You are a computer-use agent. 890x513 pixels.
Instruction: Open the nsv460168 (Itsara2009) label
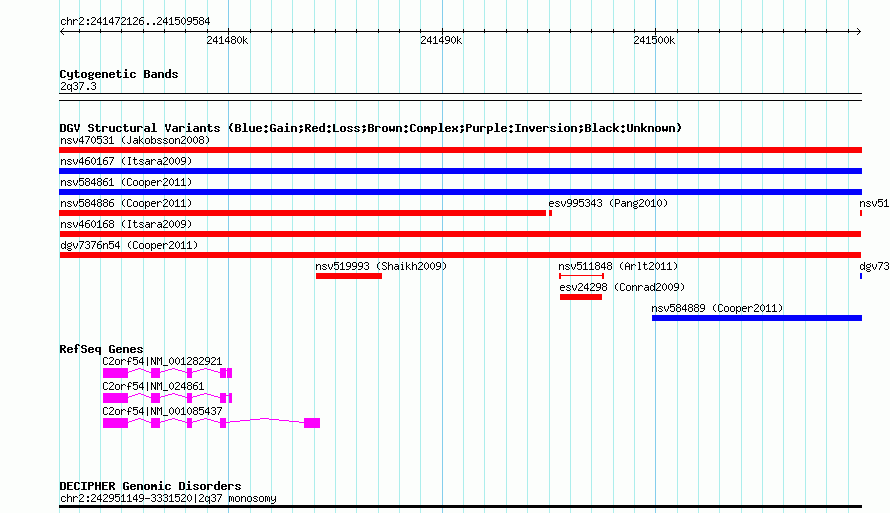tap(126, 224)
